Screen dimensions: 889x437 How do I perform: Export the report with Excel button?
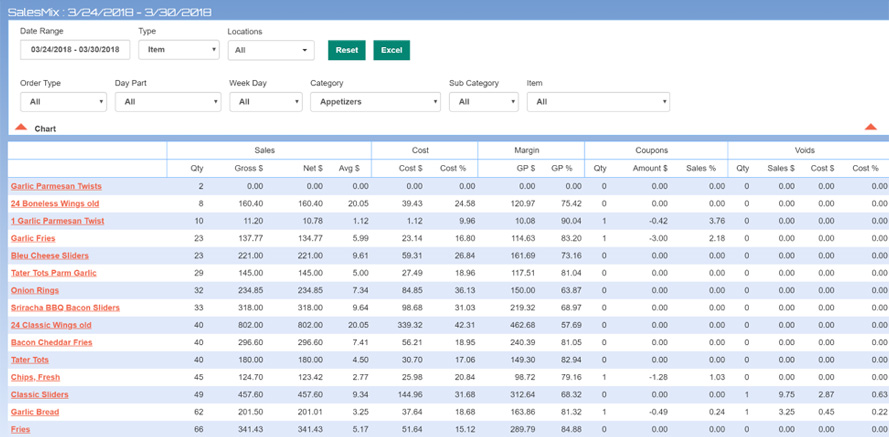[x=391, y=50]
